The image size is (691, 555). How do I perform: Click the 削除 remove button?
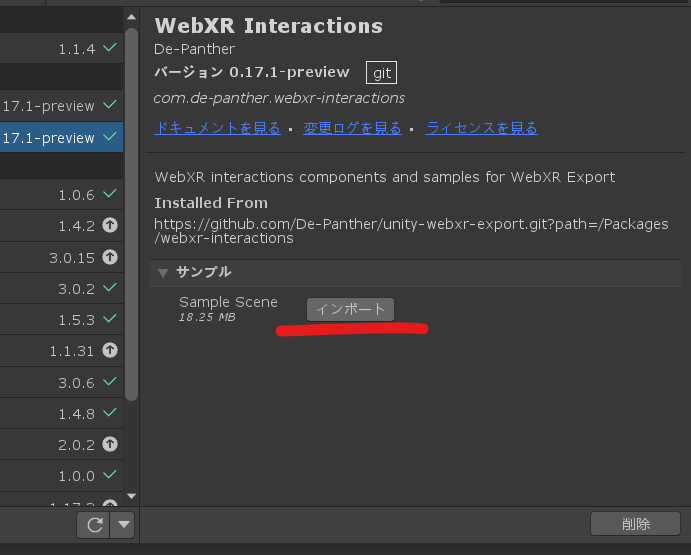(635, 524)
